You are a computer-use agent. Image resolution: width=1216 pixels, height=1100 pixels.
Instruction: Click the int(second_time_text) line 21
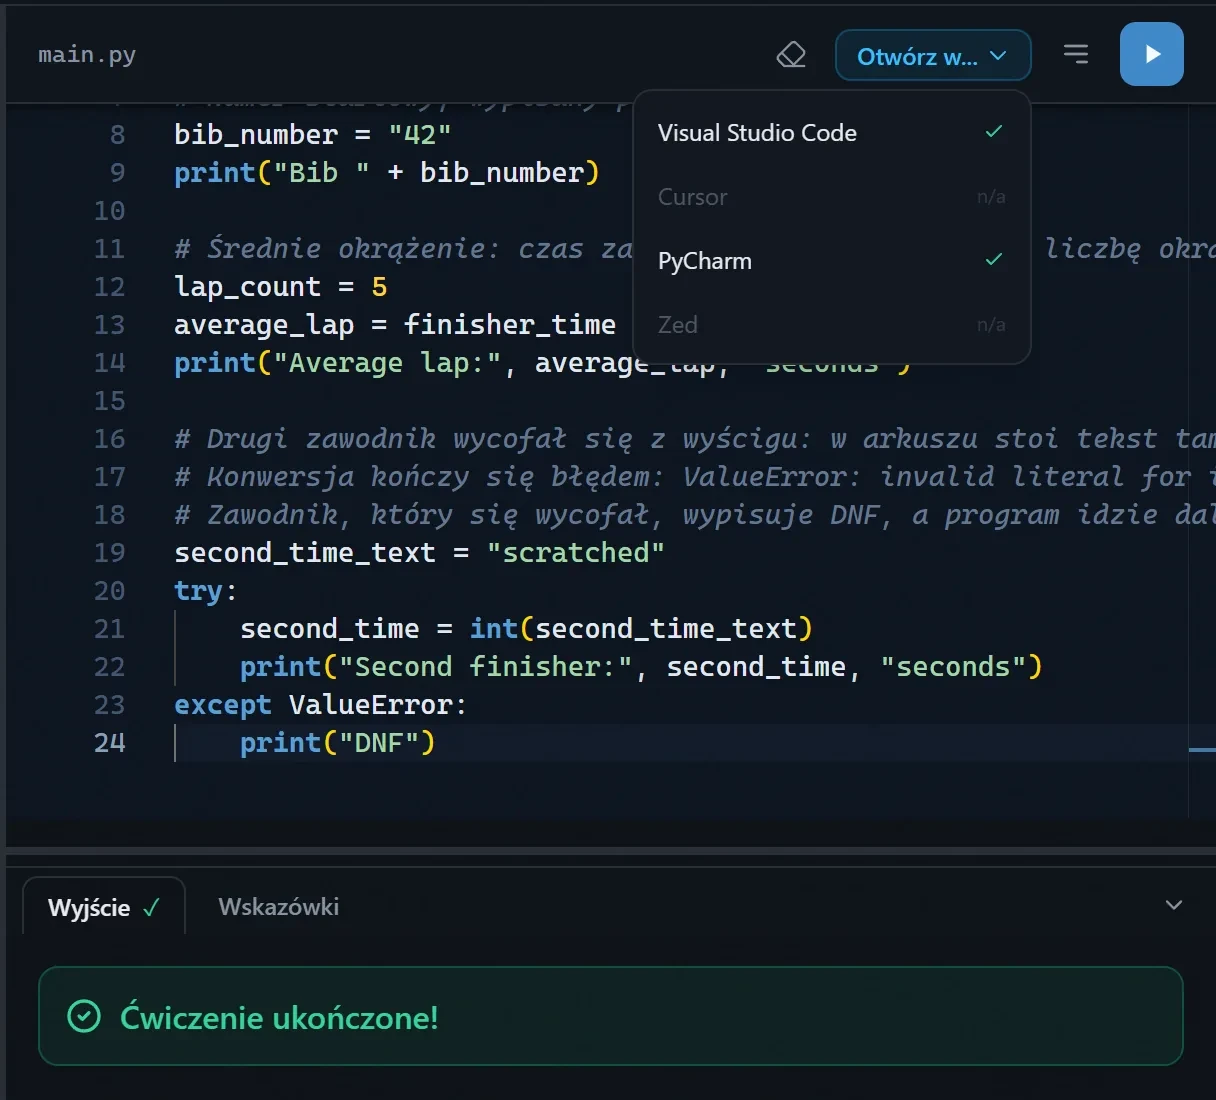click(x=526, y=629)
